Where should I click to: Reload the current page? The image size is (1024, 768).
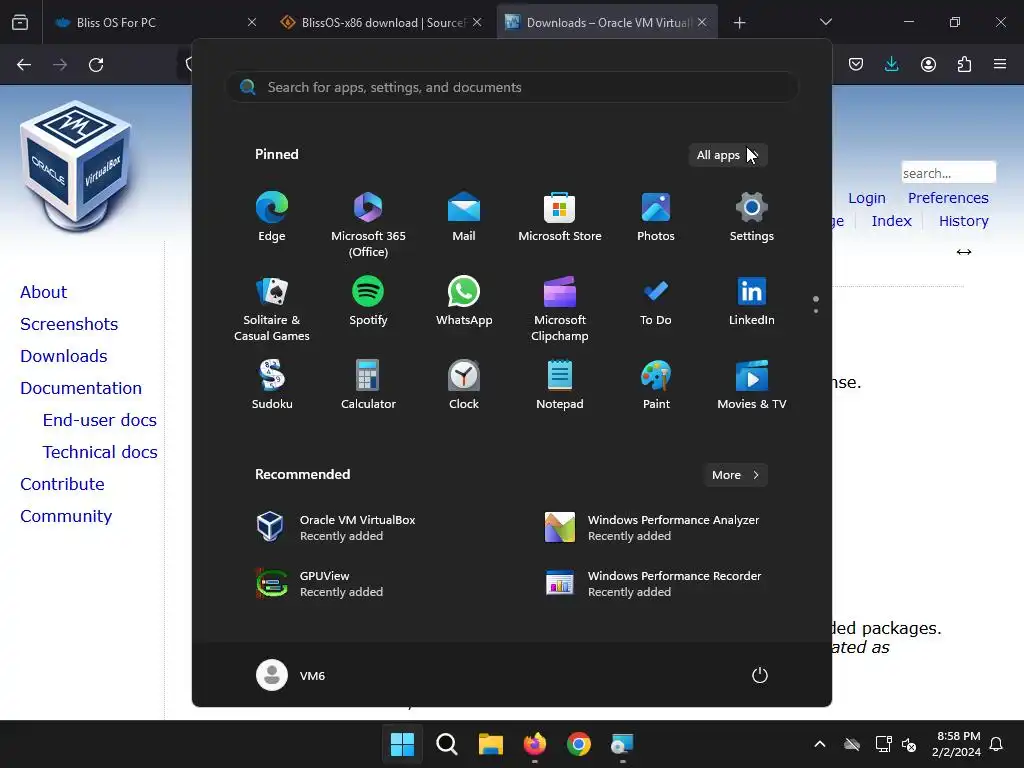coord(96,65)
